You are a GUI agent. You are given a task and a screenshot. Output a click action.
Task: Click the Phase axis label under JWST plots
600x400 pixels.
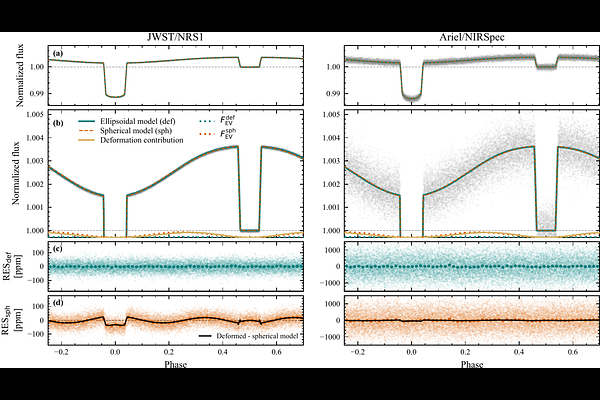point(176,364)
